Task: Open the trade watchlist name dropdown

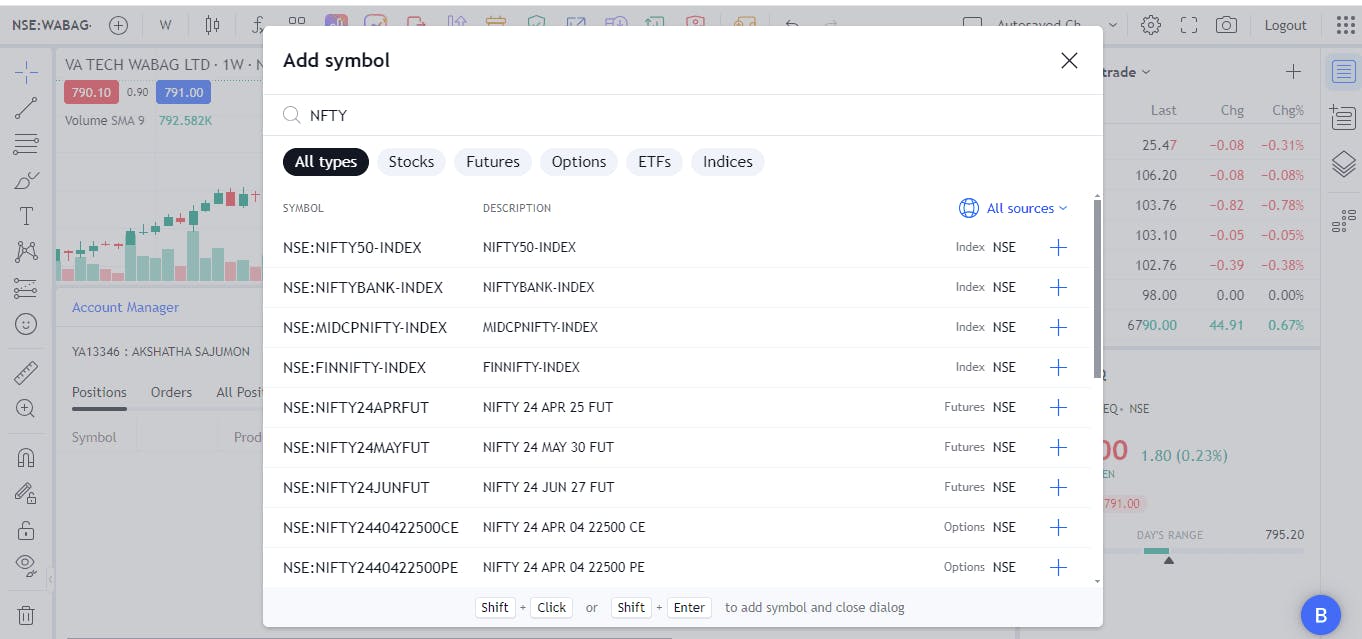Action: (1126, 72)
